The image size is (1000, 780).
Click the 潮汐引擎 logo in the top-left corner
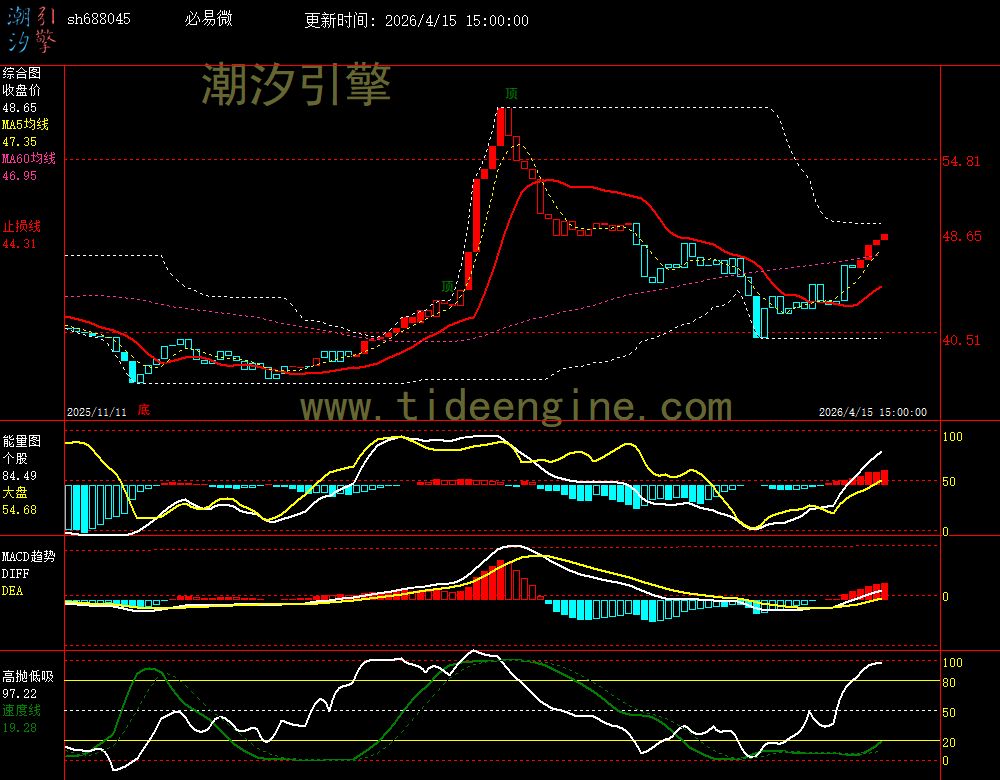[x=30, y=28]
